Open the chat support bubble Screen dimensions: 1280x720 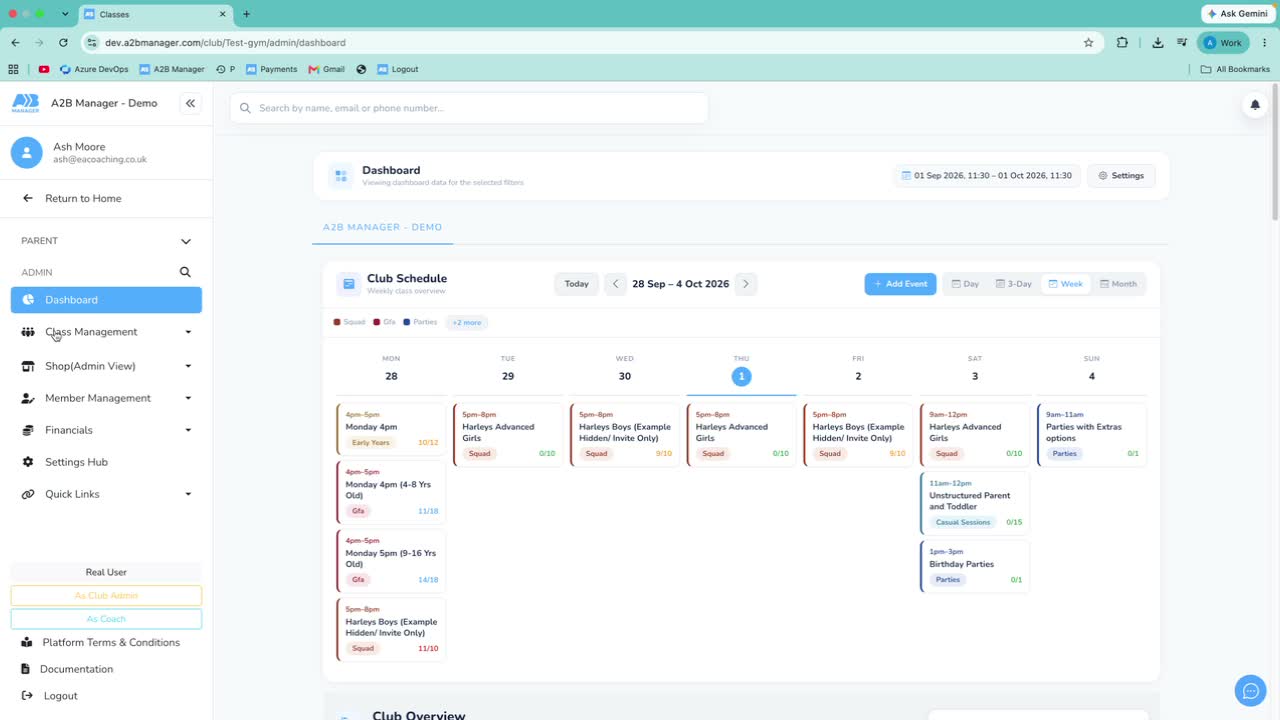pyautogui.click(x=1250, y=690)
